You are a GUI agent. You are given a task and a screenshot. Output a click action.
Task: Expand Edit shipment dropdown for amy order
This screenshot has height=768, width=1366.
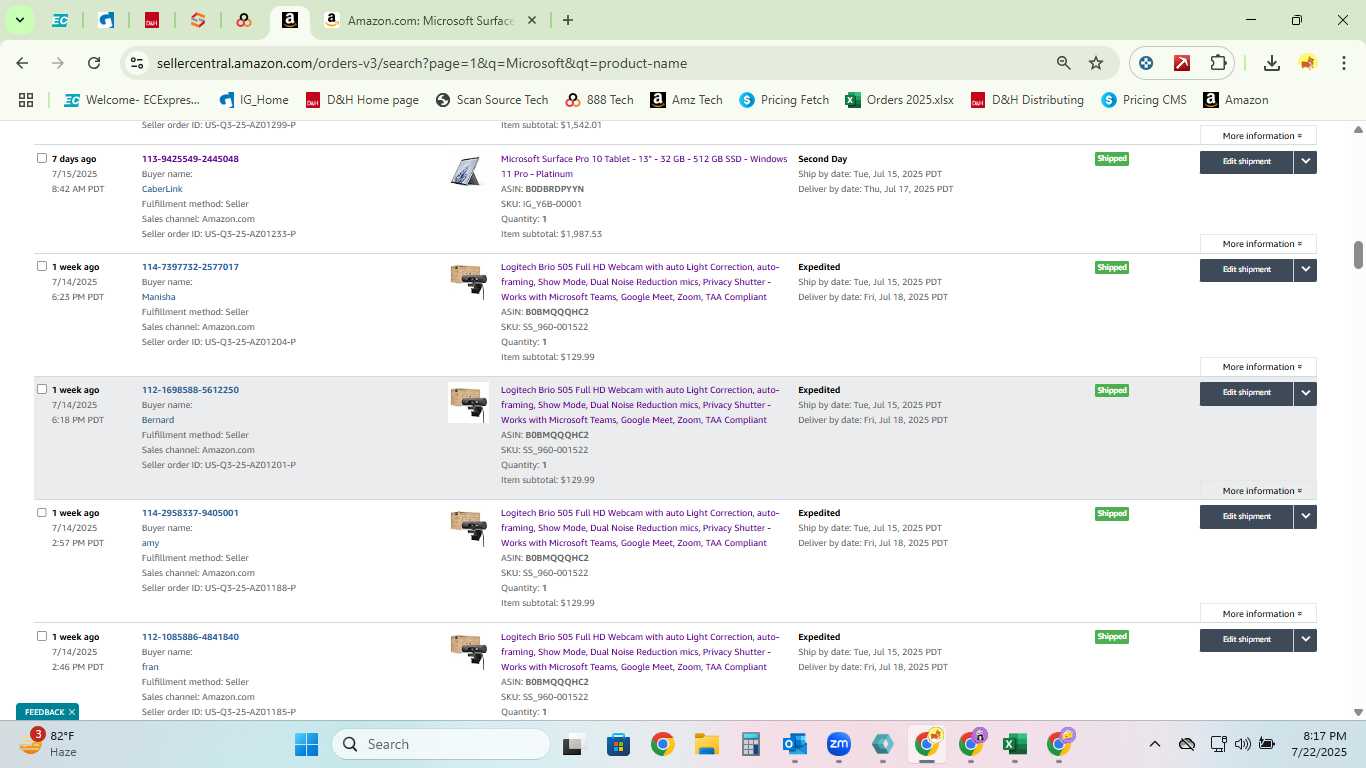[x=1305, y=516]
